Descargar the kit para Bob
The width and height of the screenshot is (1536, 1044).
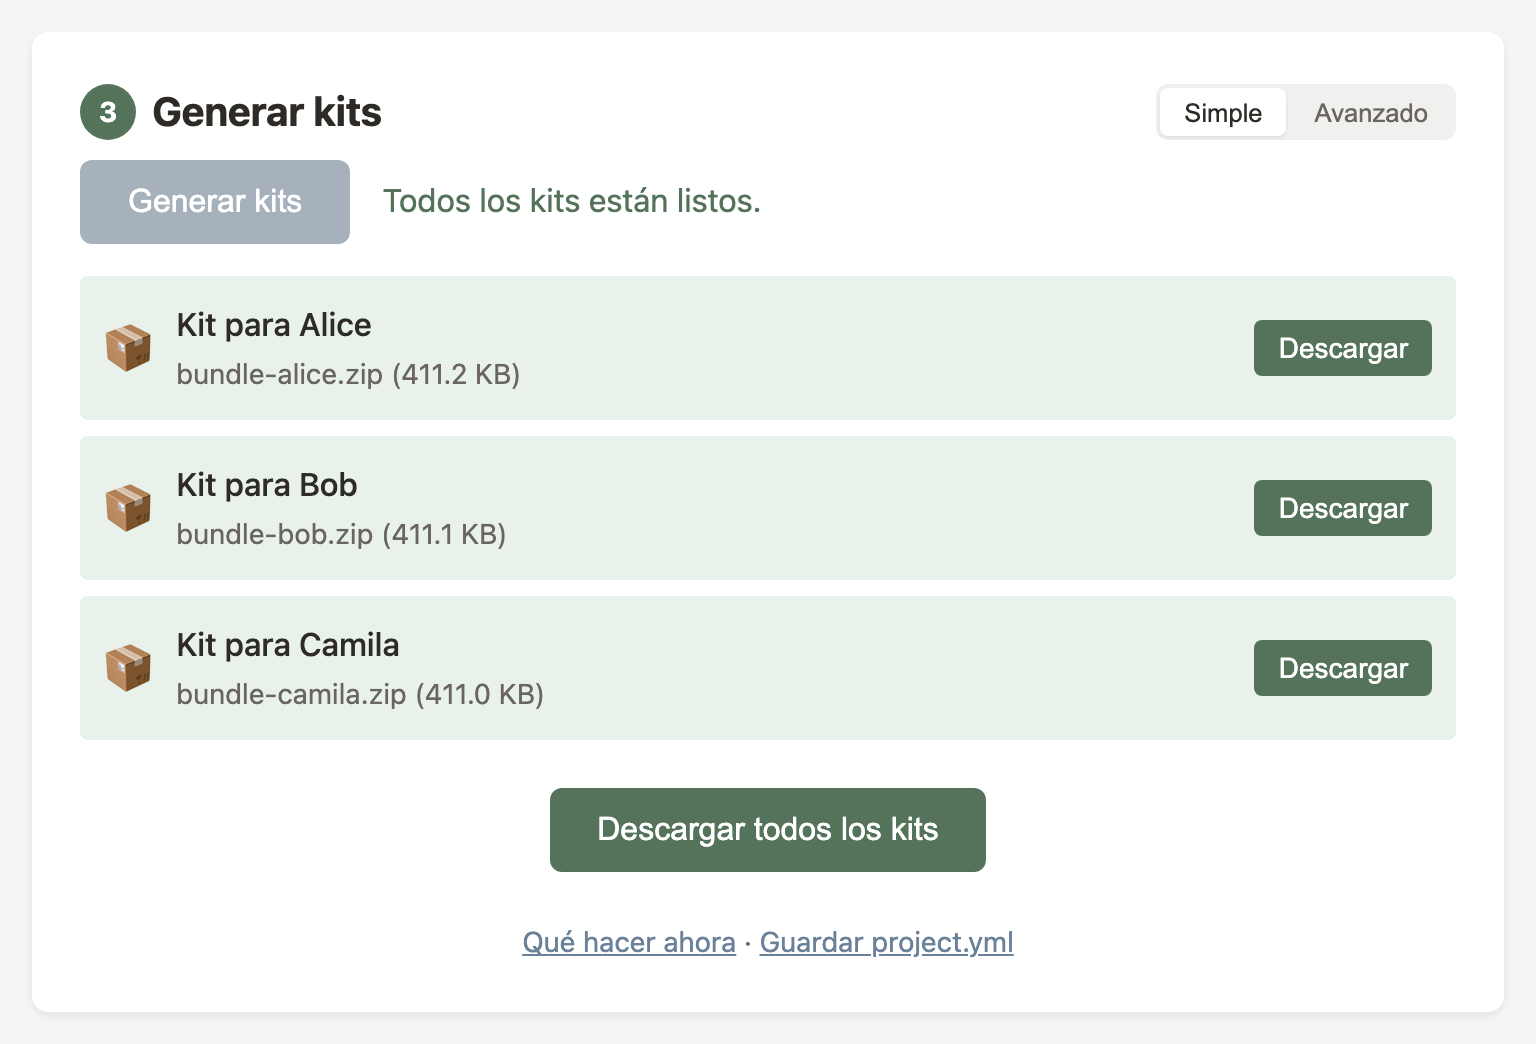point(1342,508)
